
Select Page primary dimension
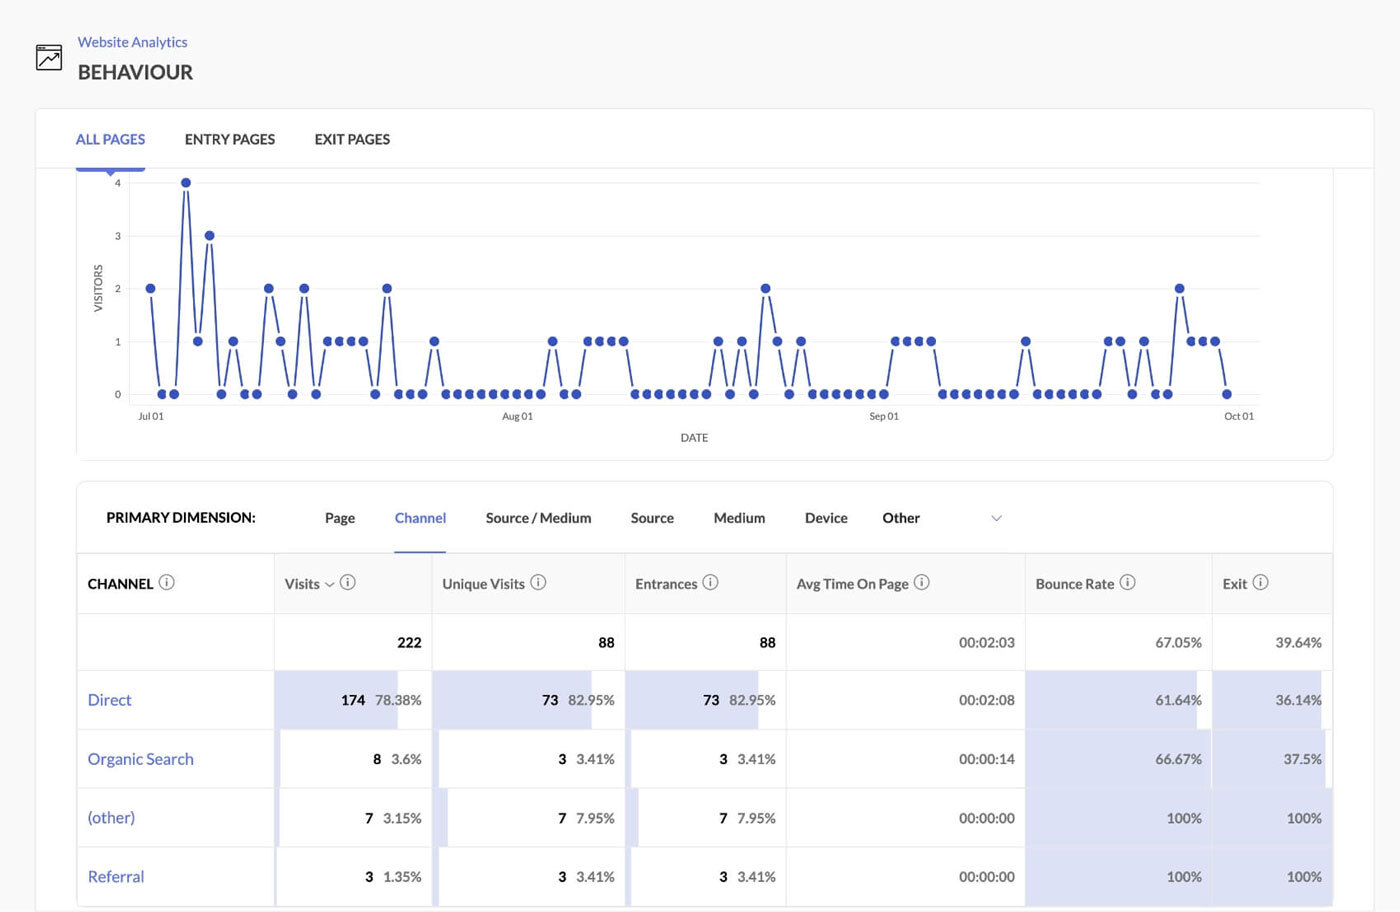pyautogui.click(x=340, y=518)
